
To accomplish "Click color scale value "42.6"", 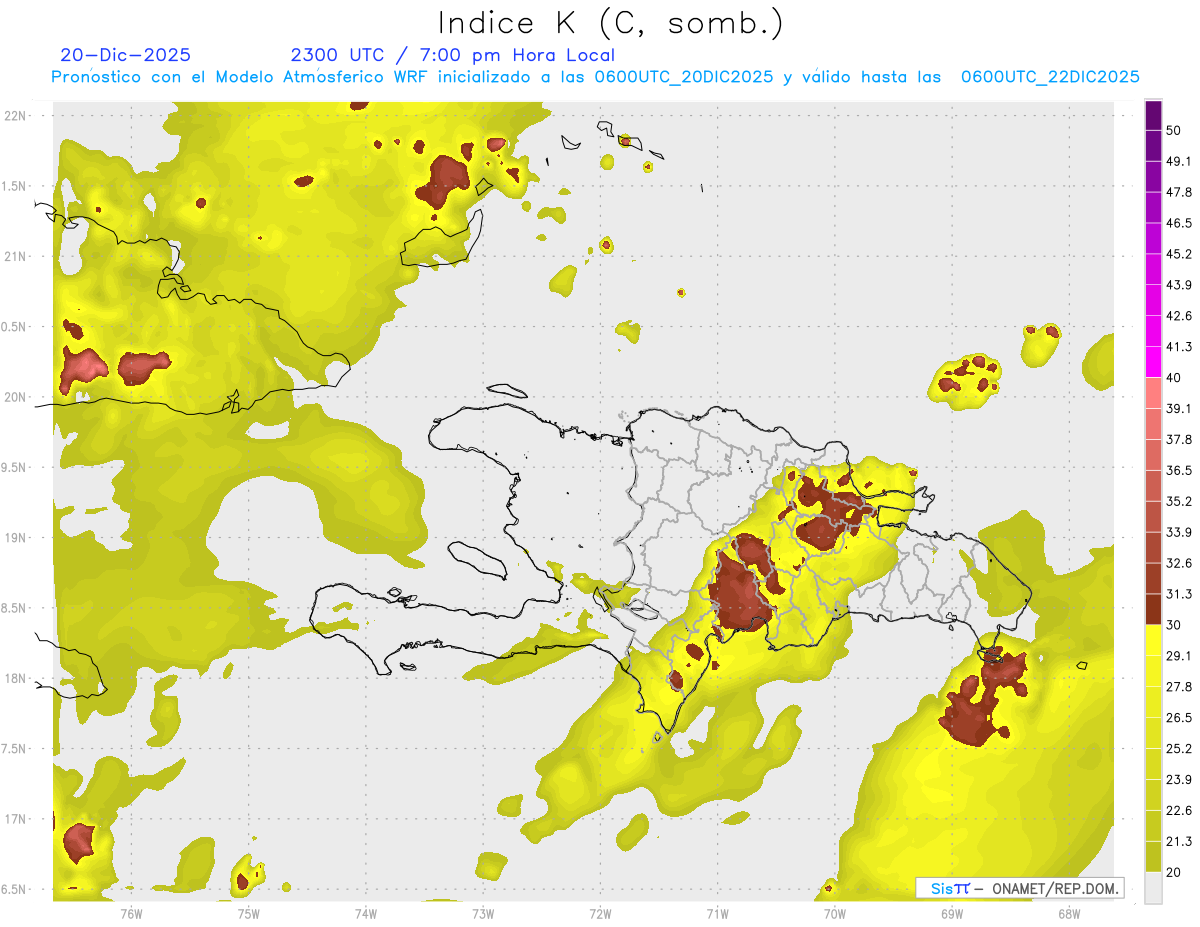I will pyautogui.click(x=1179, y=316).
